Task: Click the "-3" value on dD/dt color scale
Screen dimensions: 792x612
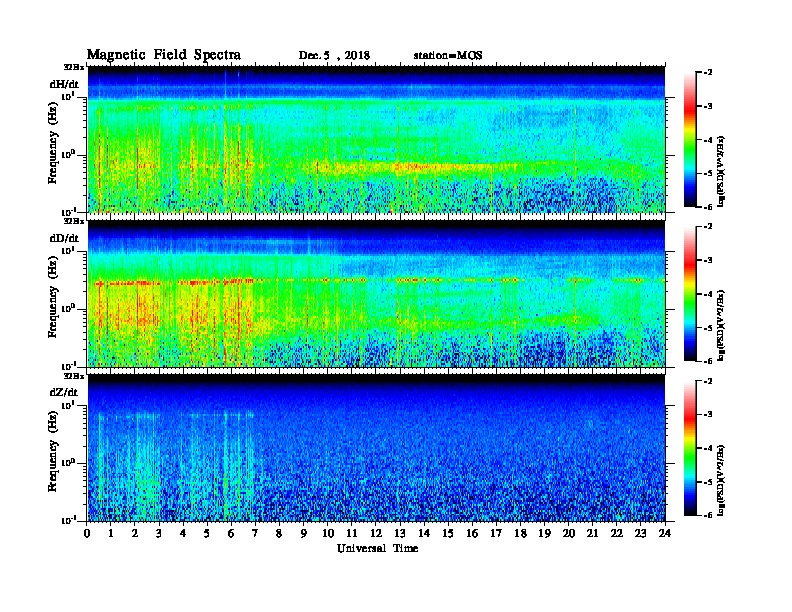Action: pyautogui.click(x=708, y=261)
